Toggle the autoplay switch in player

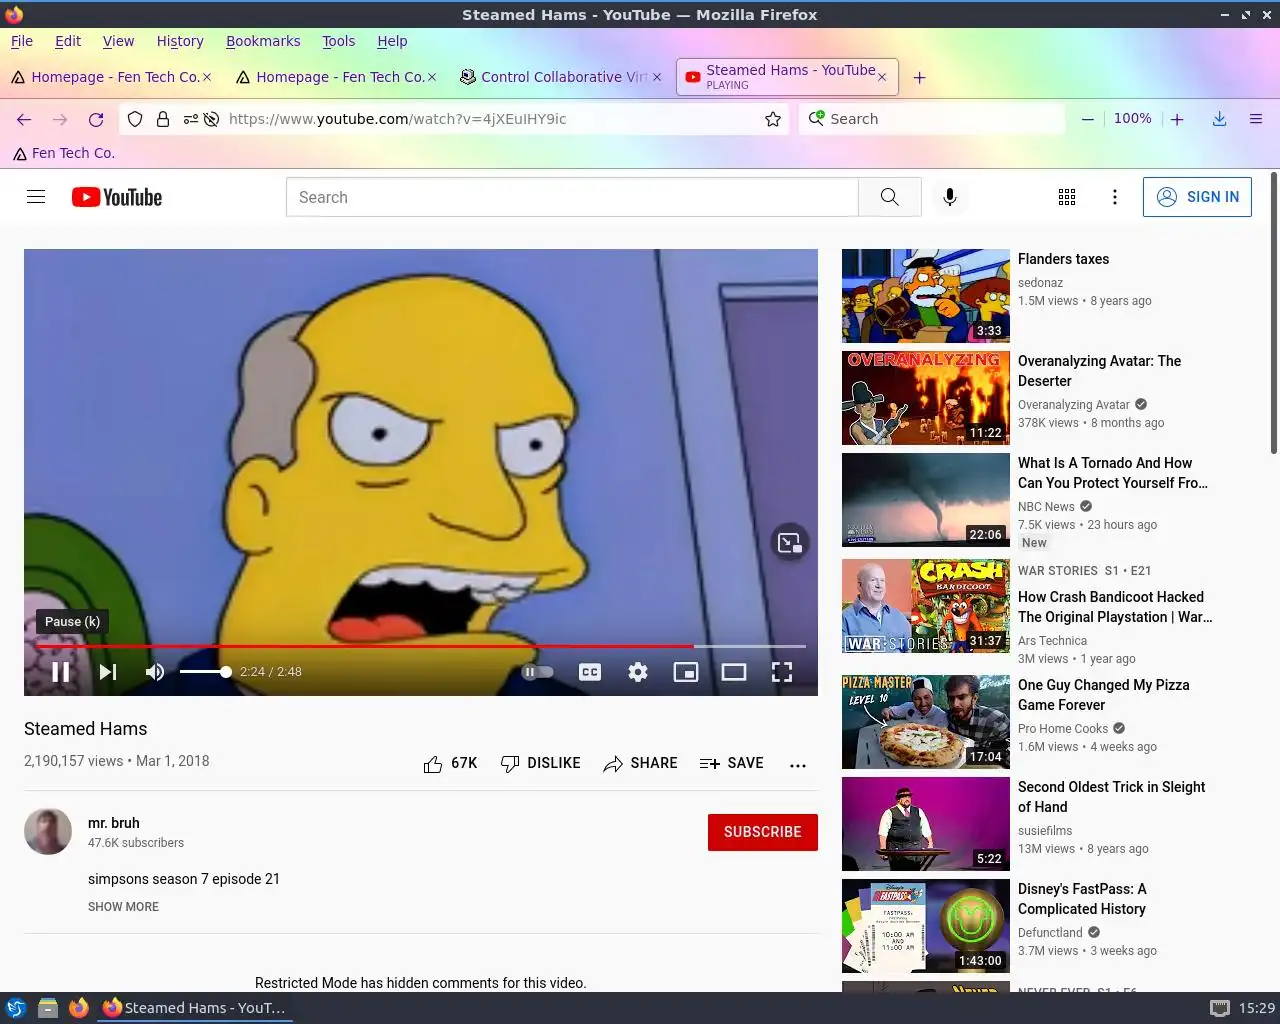click(537, 672)
